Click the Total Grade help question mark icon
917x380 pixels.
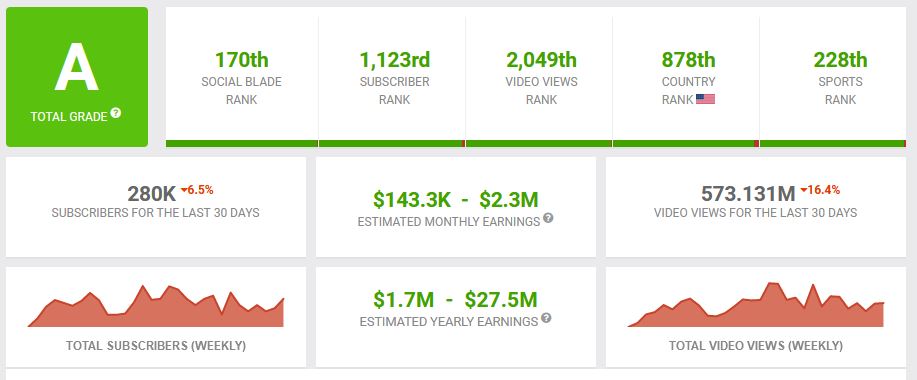(x=116, y=113)
